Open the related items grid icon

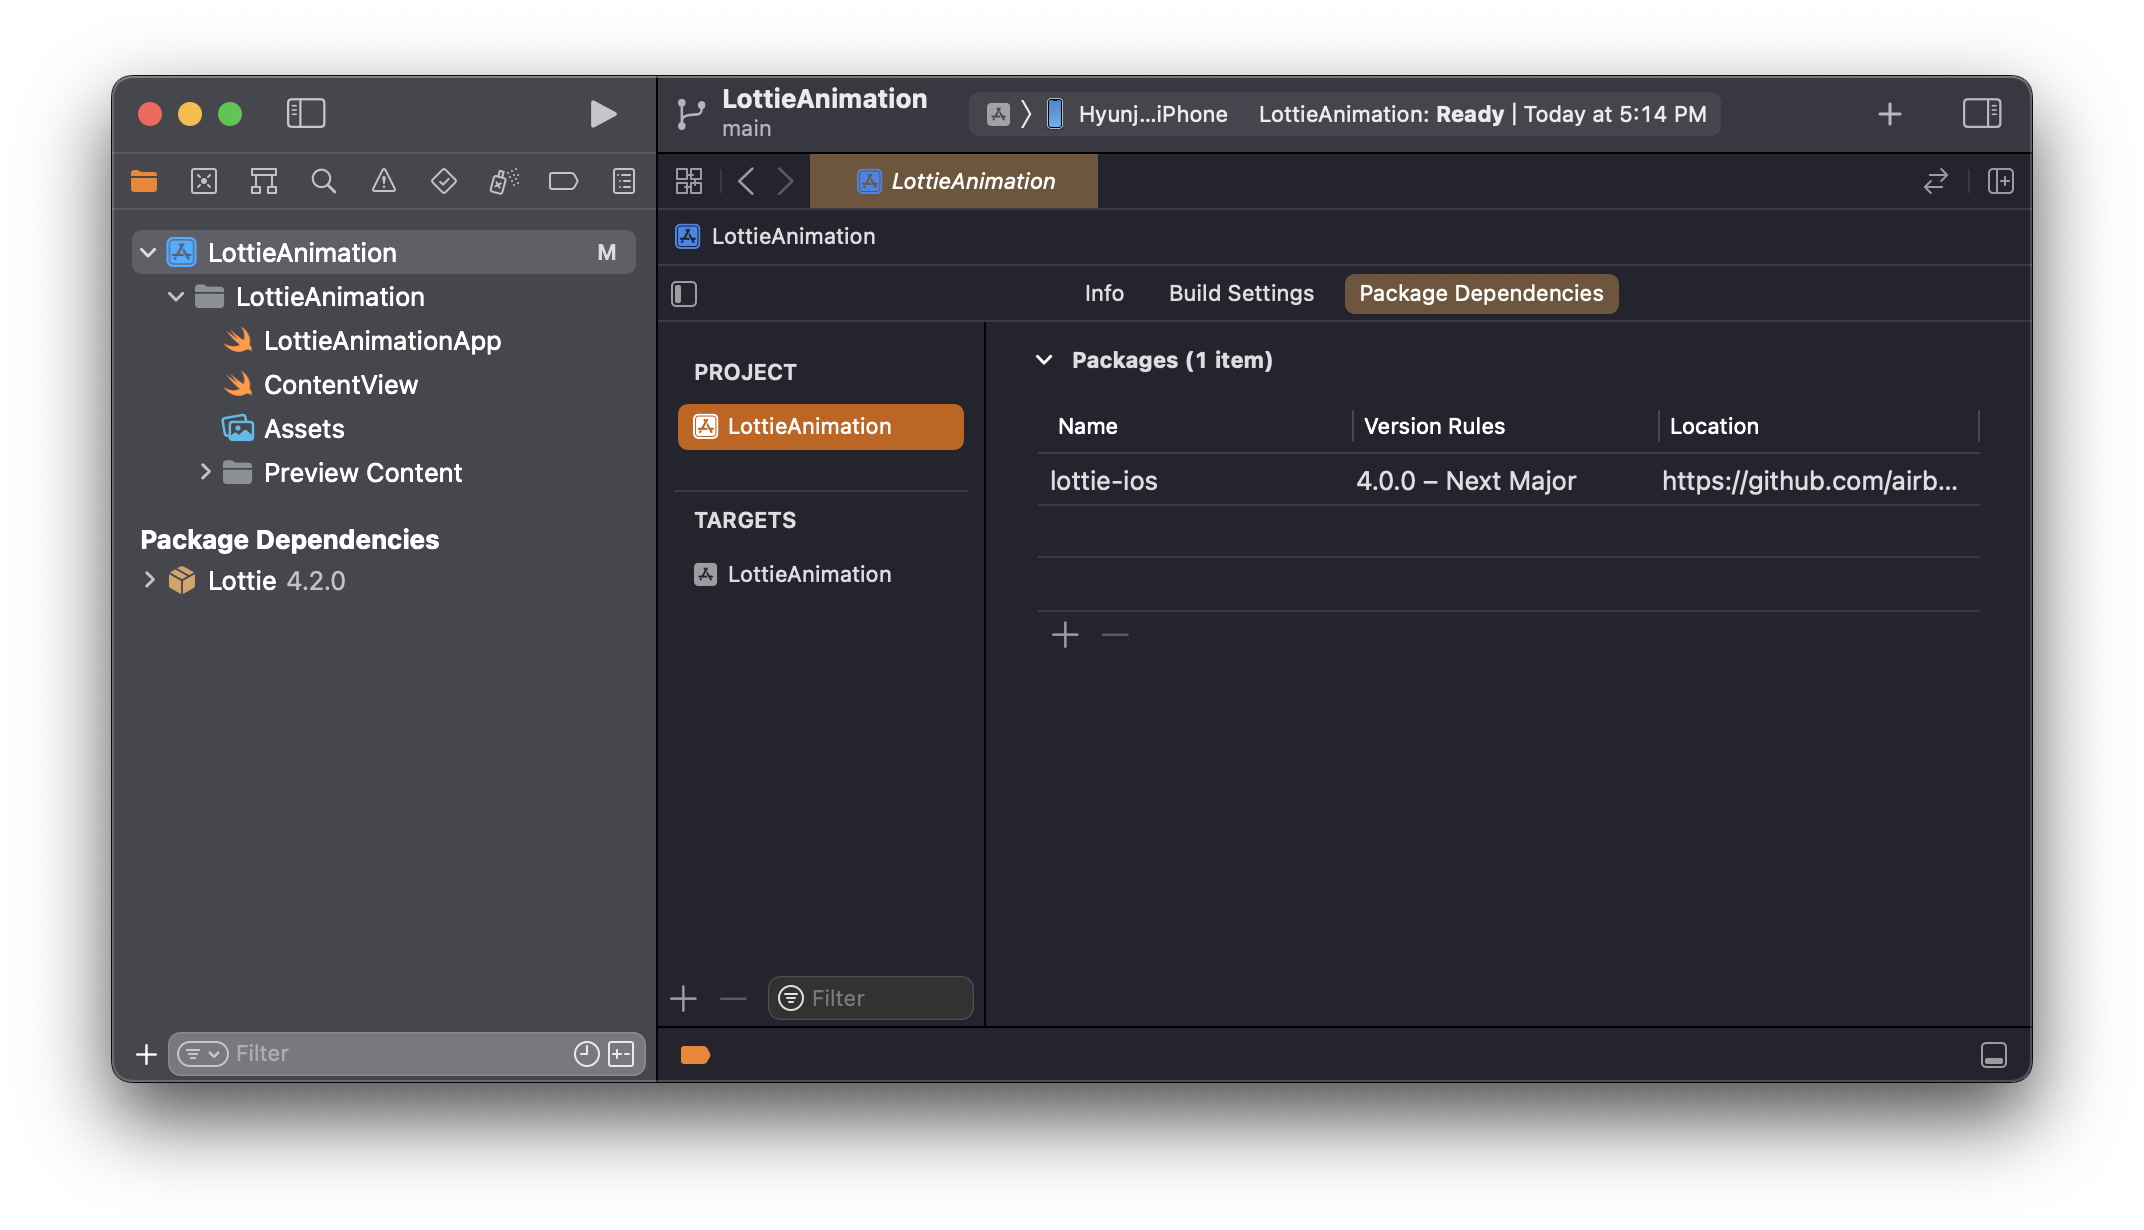(x=689, y=181)
